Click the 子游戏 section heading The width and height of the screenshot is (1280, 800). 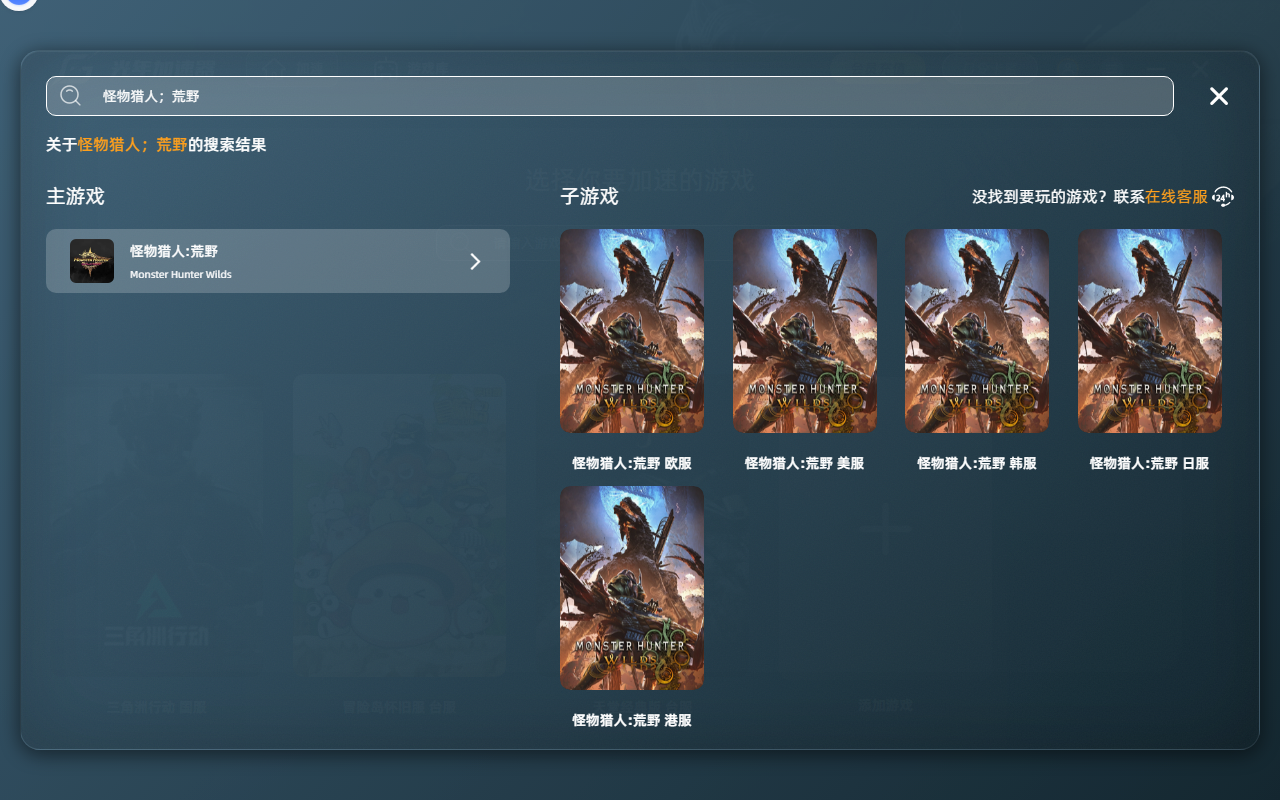coord(589,197)
